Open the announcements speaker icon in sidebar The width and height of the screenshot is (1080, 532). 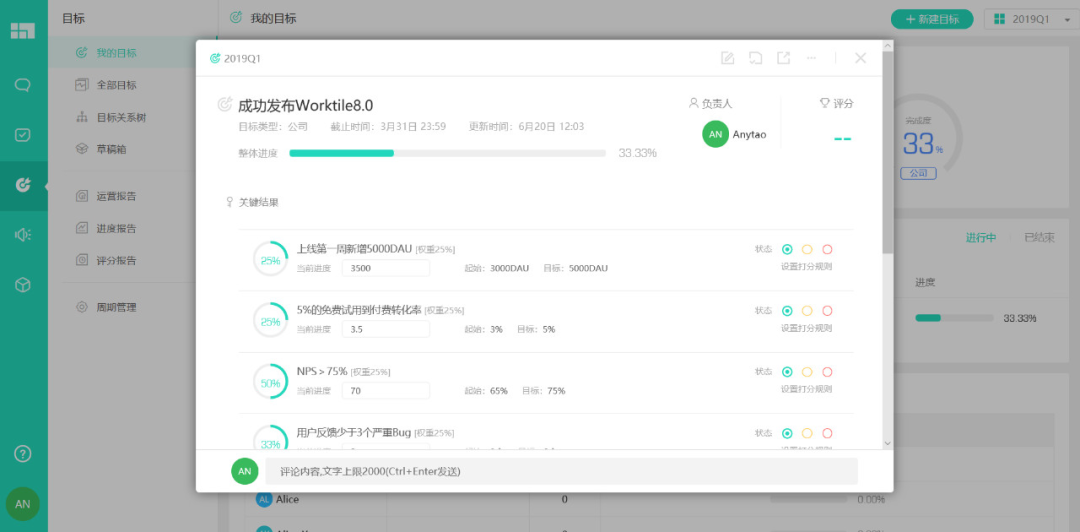pyautogui.click(x=23, y=235)
